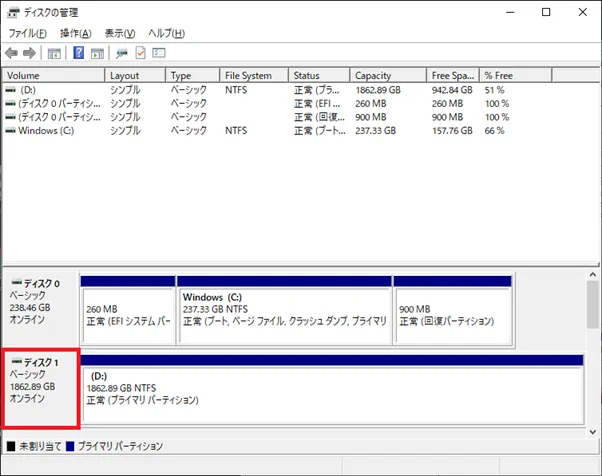Screen dimensions: 602x476
Task: Open the 操作(A) menu
Action: (76, 33)
